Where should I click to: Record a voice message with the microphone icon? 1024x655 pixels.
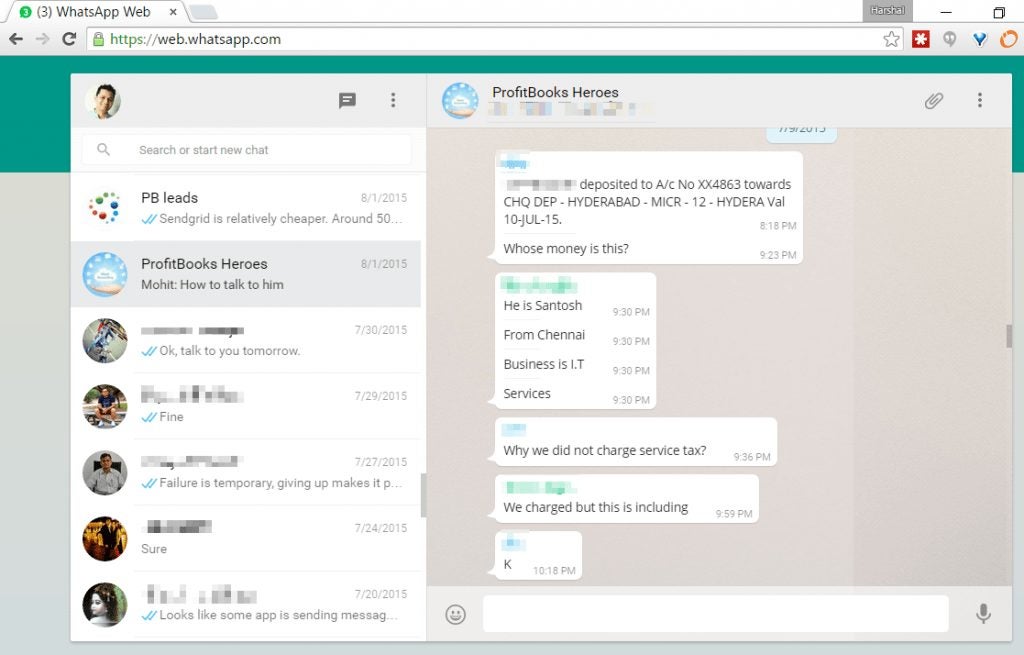click(x=981, y=613)
